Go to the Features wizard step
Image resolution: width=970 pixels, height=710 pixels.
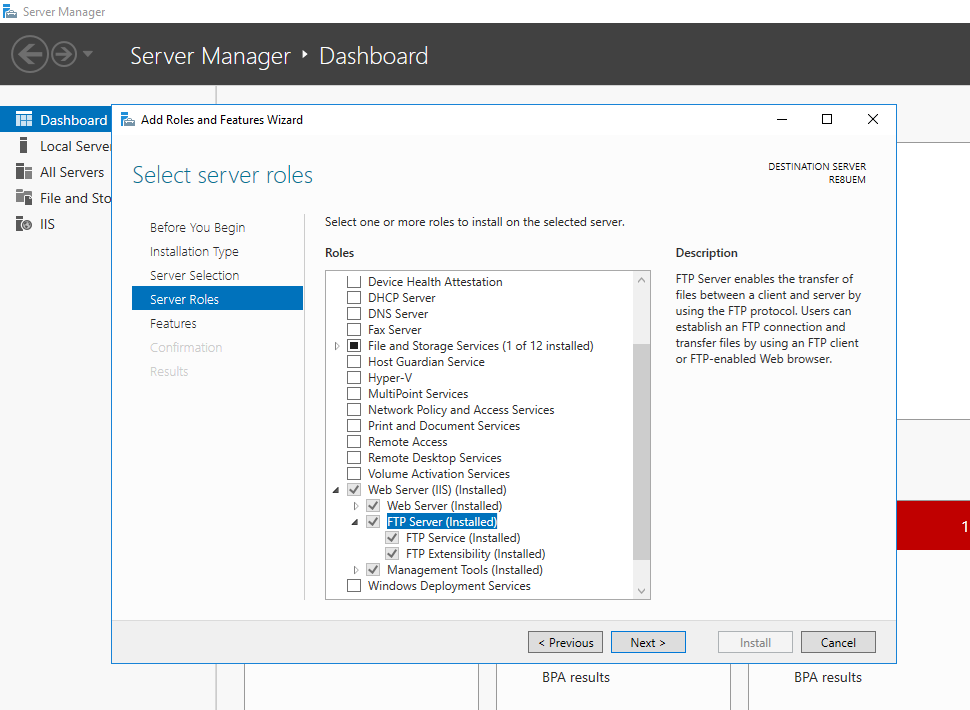click(171, 323)
